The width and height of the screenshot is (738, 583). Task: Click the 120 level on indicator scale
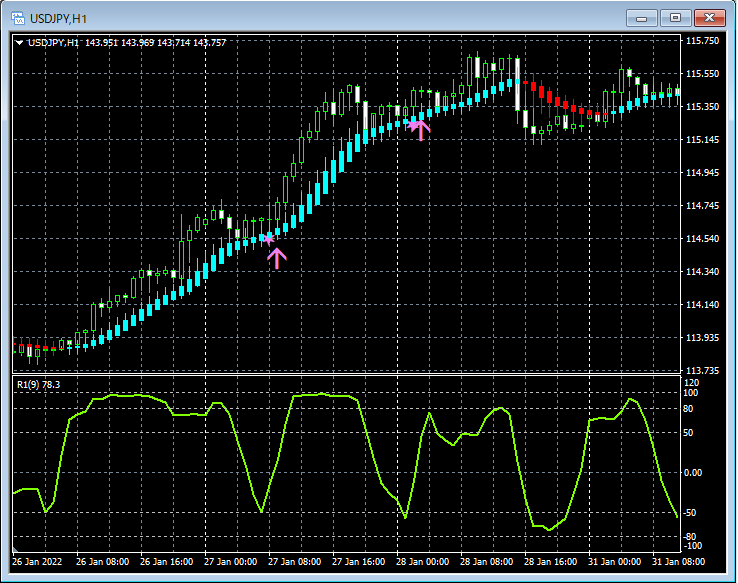[x=692, y=383]
